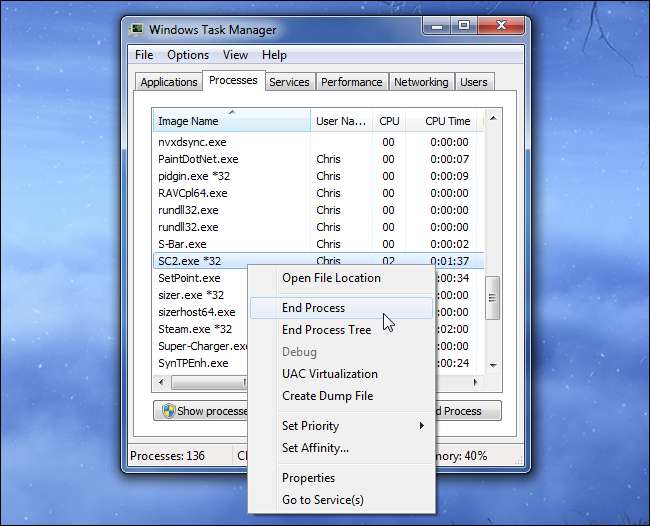This screenshot has height=526, width=650.
Task: Select Create Dump File menu entry
Action: pyautogui.click(x=342, y=395)
